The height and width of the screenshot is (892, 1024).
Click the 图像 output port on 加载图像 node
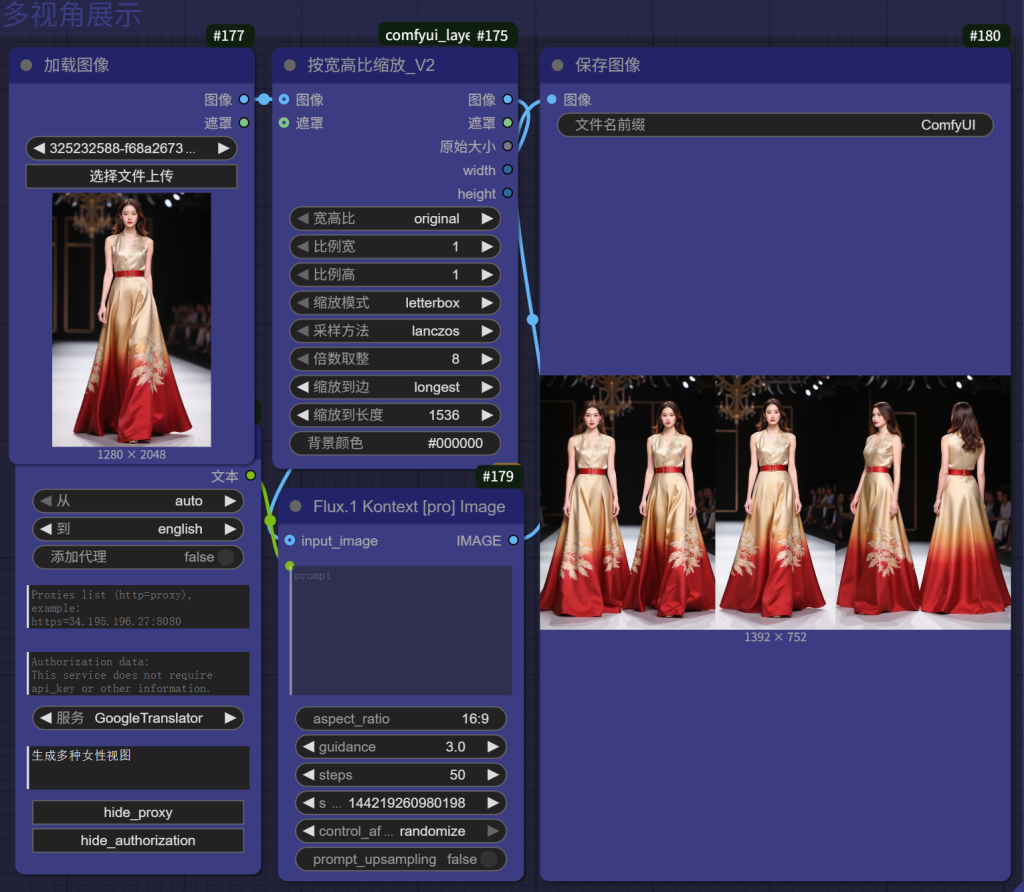click(244, 100)
